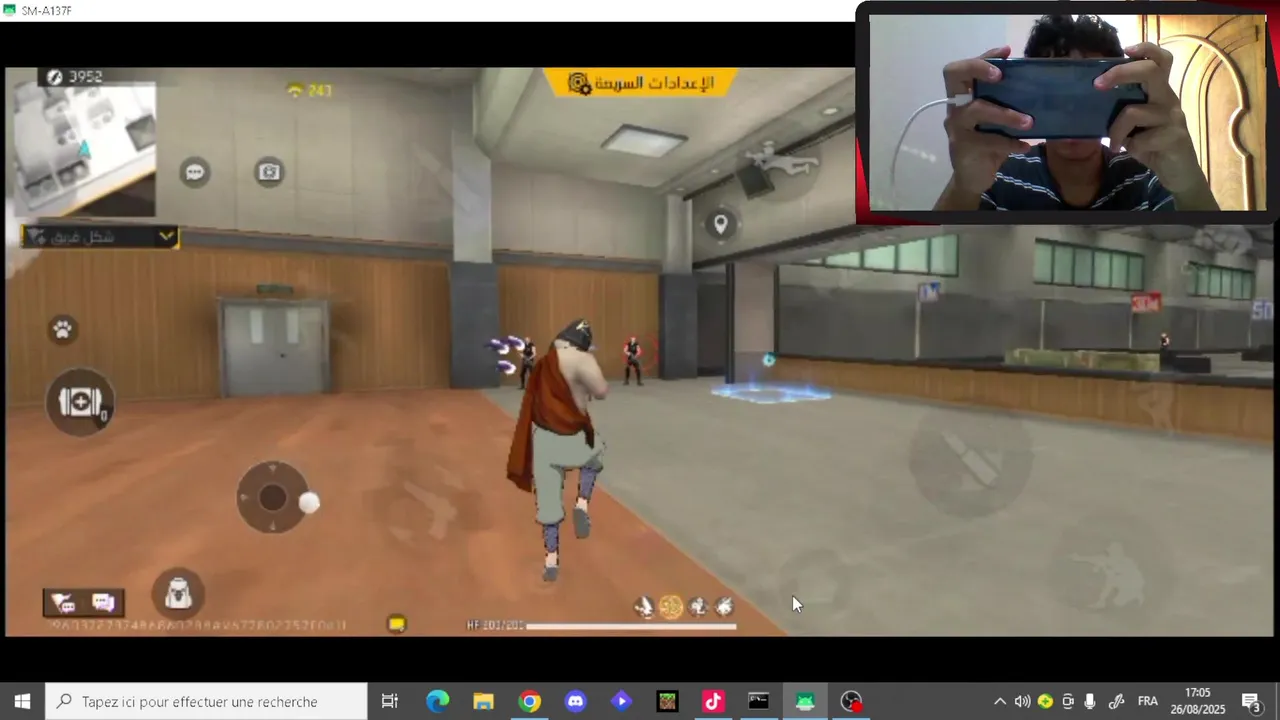Click the microphone tray icon

click(1090, 701)
